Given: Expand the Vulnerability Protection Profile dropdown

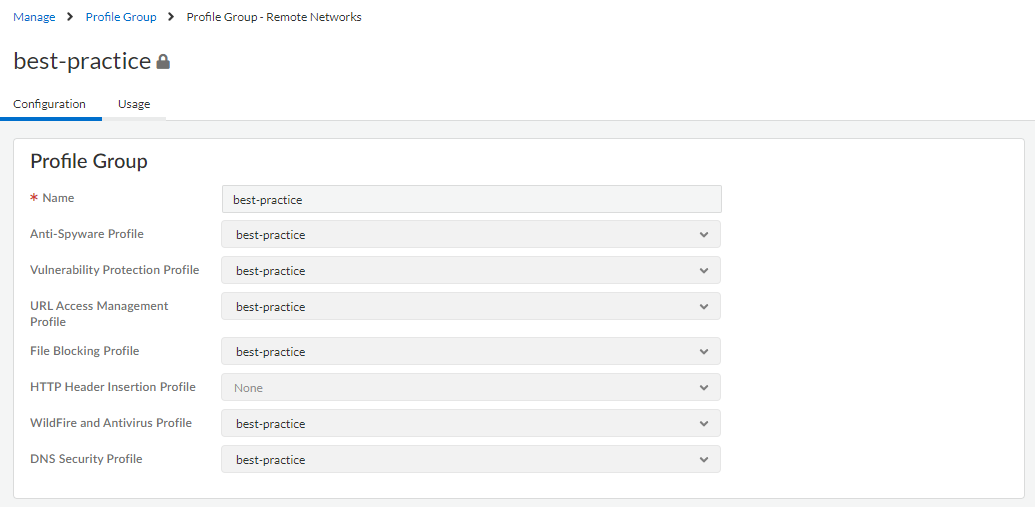Looking at the screenshot, I should click(471, 271).
